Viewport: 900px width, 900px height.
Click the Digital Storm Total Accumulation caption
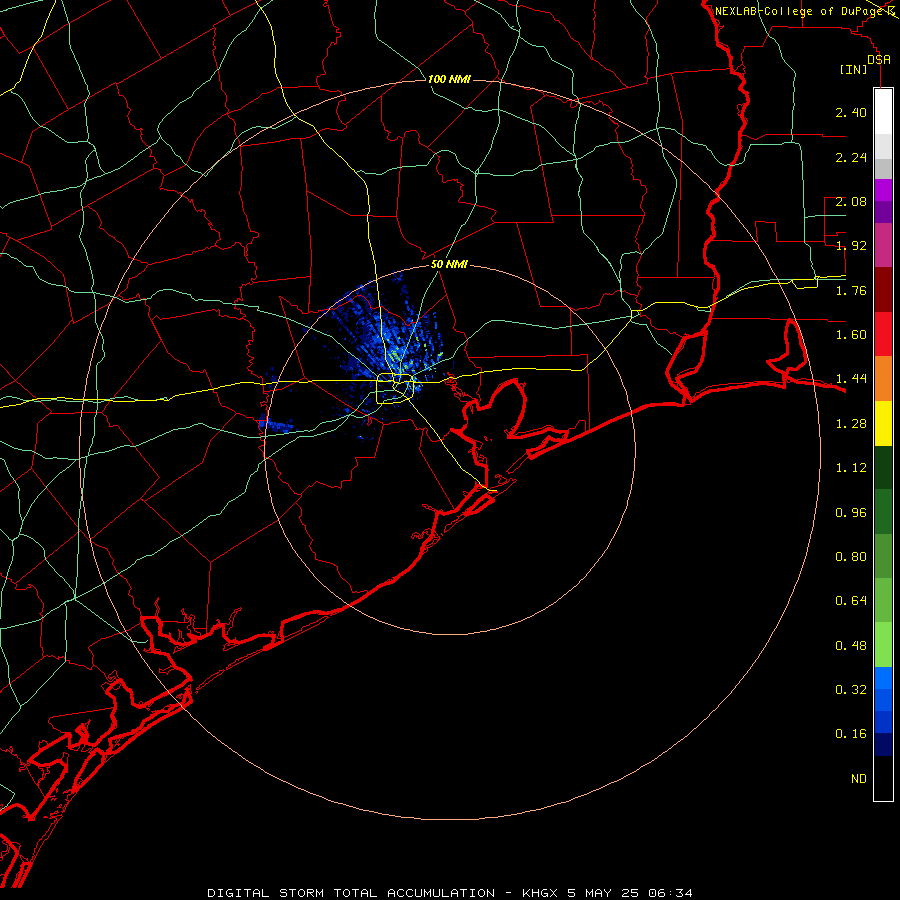click(x=449, y=893)
